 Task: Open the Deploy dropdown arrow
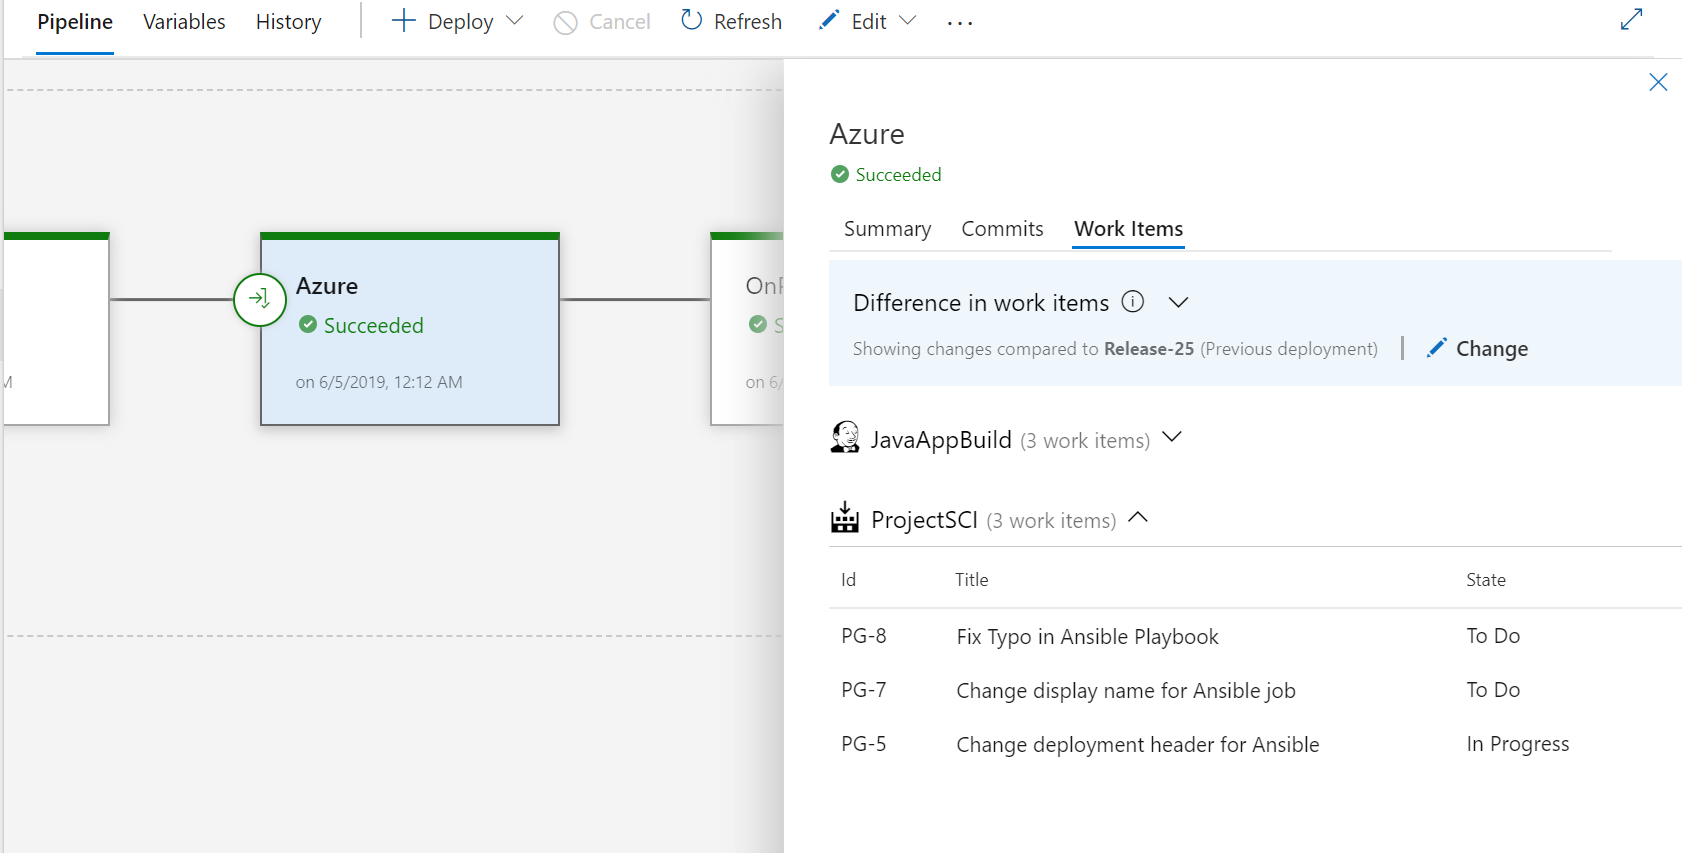(515, 20)
